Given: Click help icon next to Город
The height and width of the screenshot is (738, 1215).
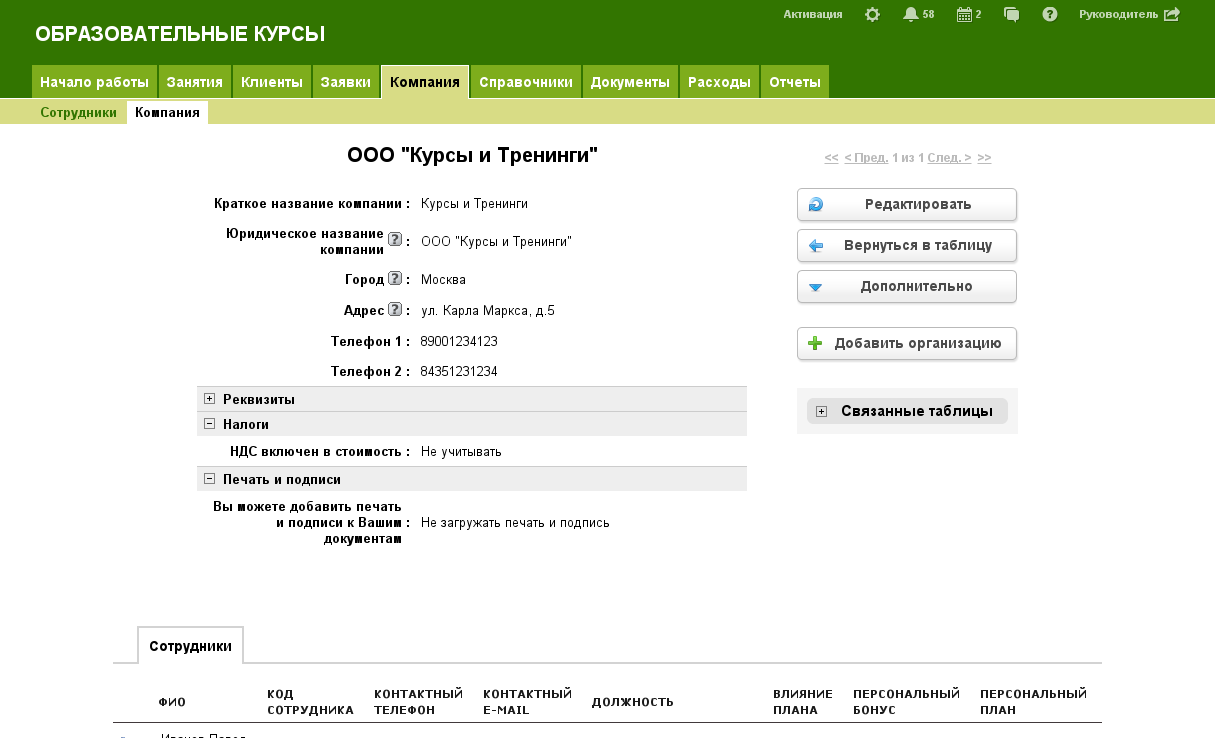Looking at the screenshot, I should [x=395, y=279].
